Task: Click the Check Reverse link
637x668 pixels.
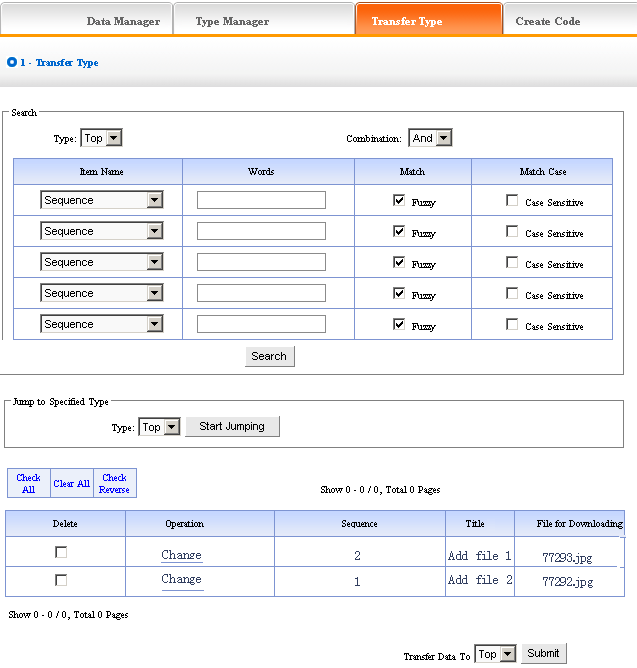Action: tap(114, 484)
